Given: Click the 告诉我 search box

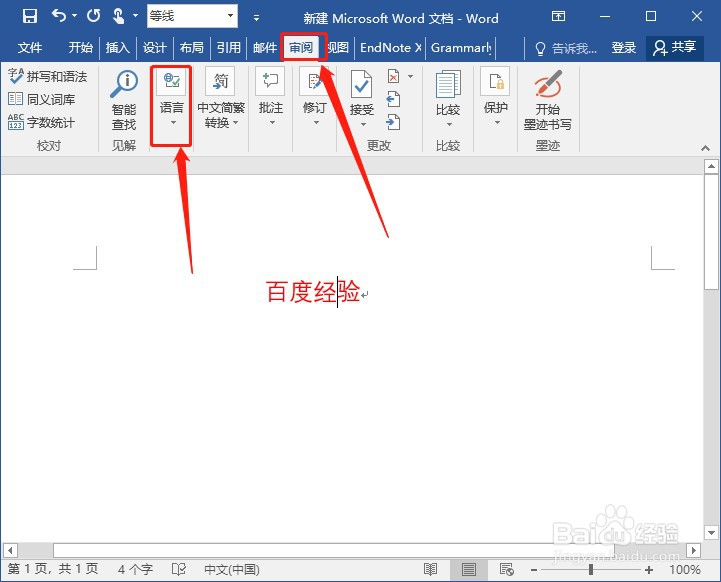Looking at the screenshot, I should click(566, 48).
